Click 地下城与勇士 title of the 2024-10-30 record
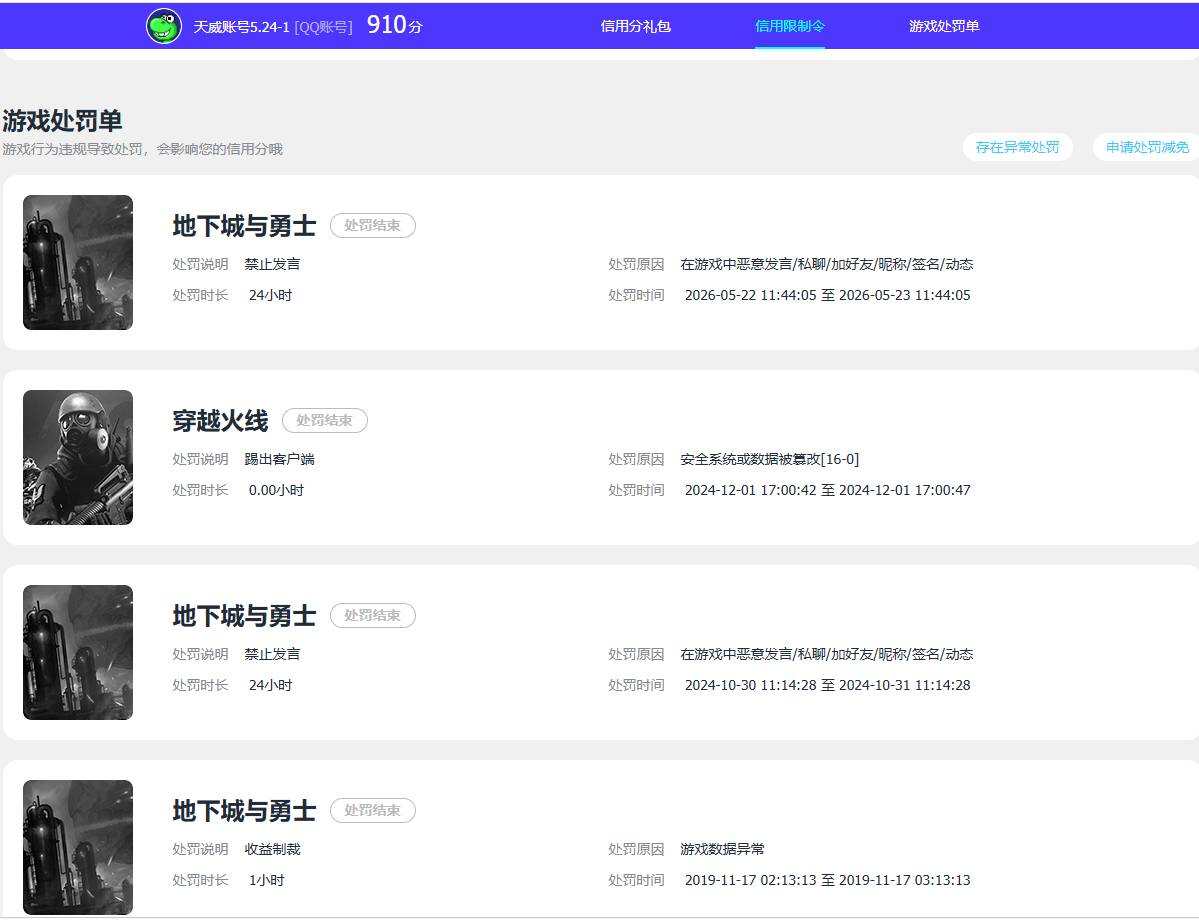 pos(244,616)
